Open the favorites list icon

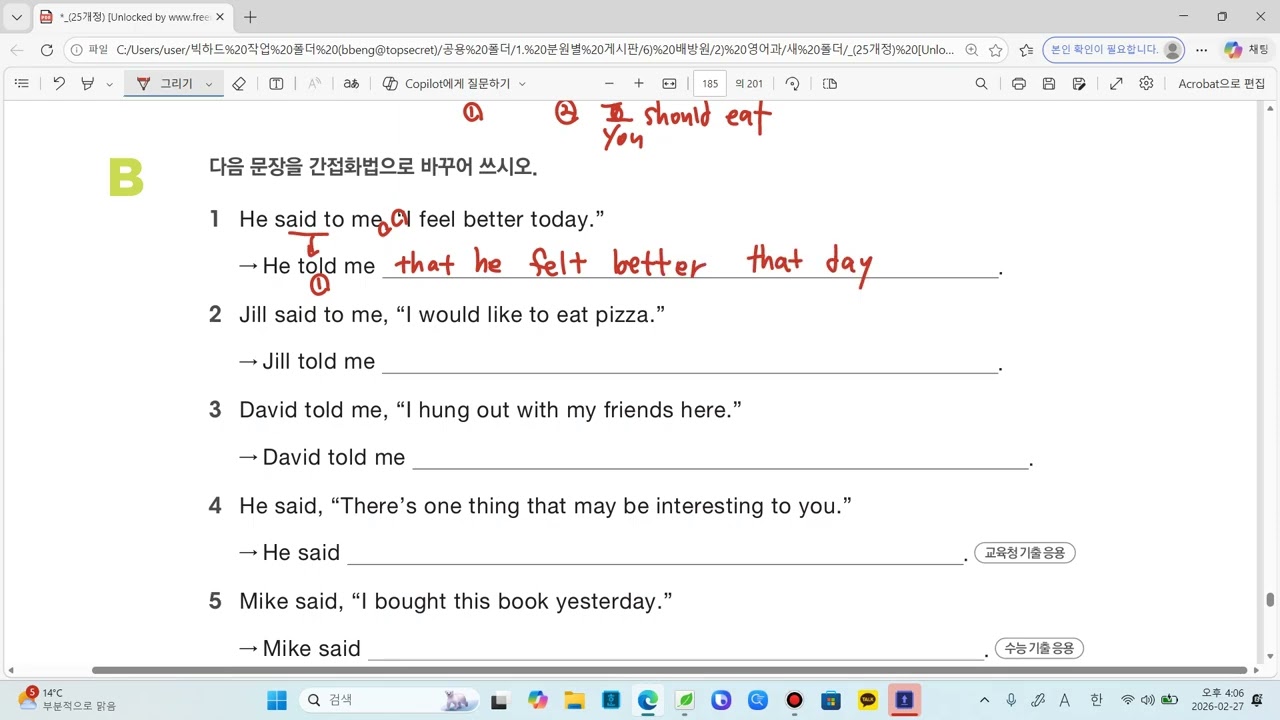pos(1026,50)
